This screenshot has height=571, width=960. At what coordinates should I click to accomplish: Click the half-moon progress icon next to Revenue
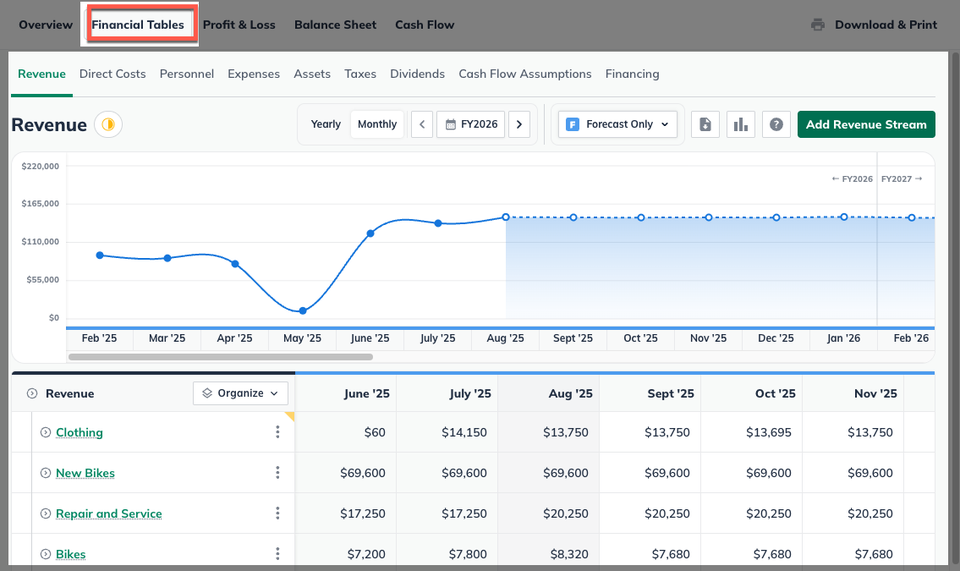pyautogui.click(x=108, y=125)
